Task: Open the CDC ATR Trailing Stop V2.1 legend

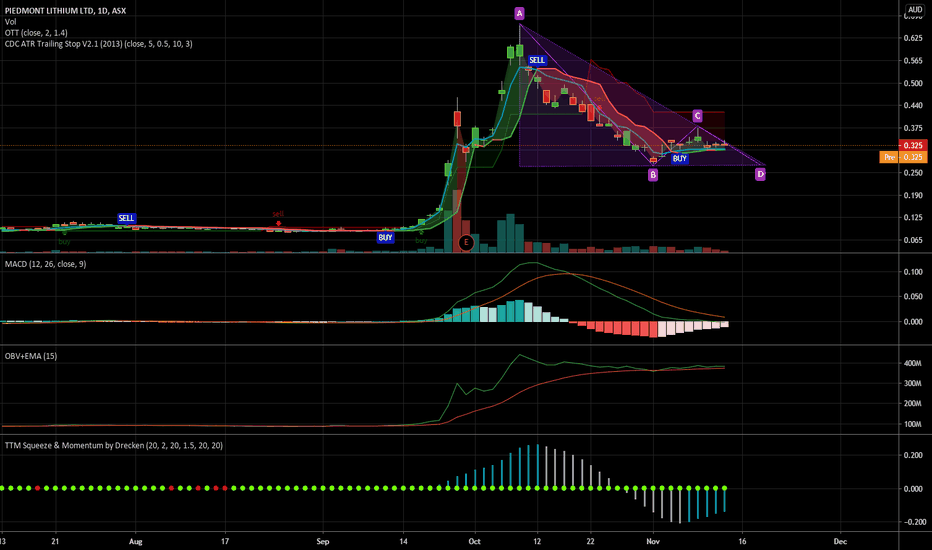Action: click(x=99, y=43)
